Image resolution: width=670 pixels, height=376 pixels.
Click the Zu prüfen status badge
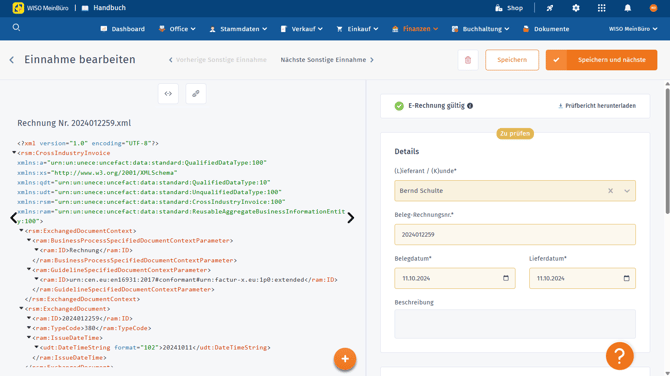click(x=515, y=134)
